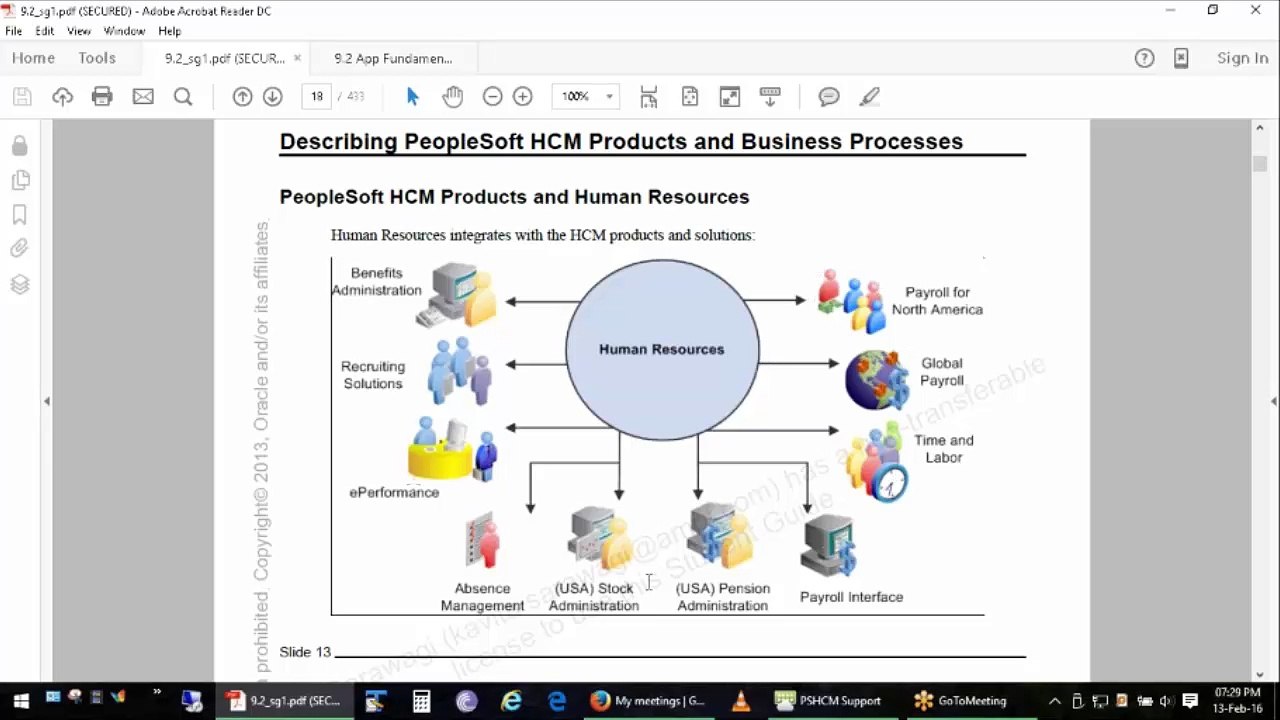This screenshot has width=1280, height=720.
Task: Open VLC media player taskbar icon
Action: point(741,701)
